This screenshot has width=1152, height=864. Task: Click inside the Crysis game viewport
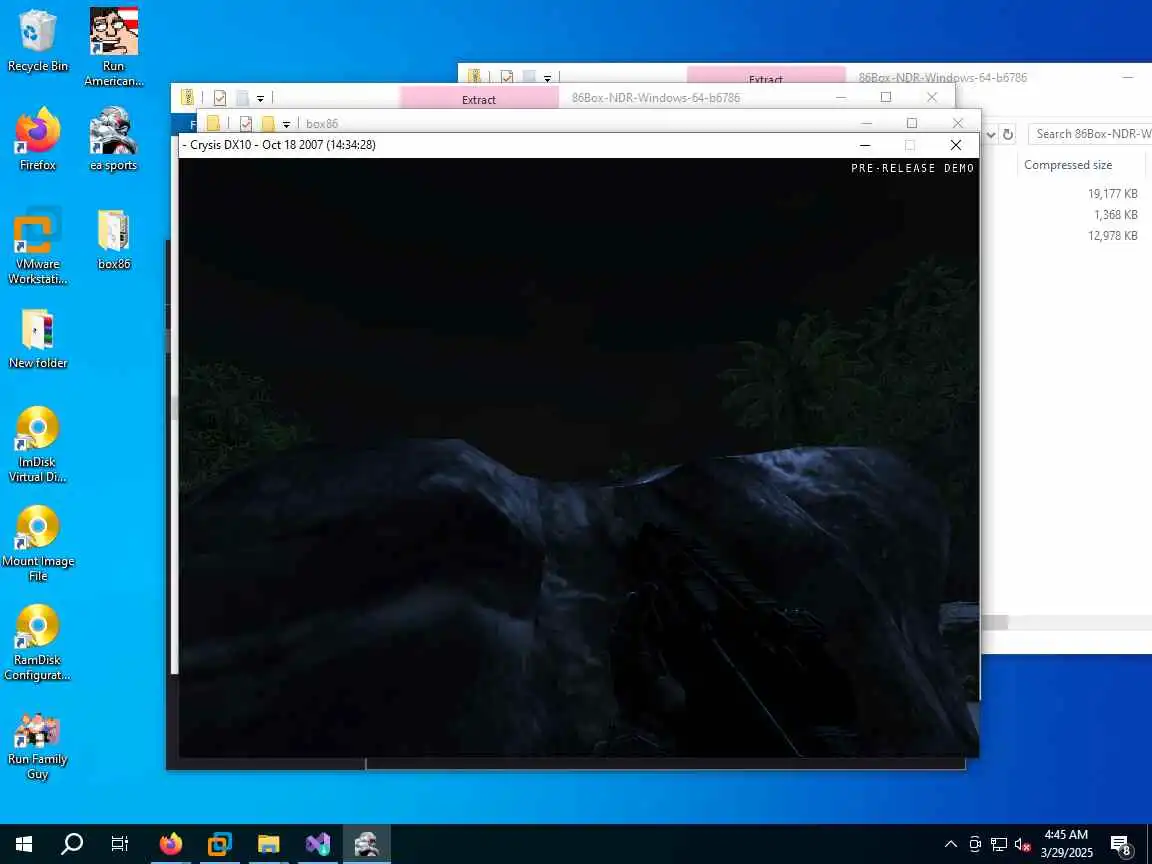[x=579, y=457]
